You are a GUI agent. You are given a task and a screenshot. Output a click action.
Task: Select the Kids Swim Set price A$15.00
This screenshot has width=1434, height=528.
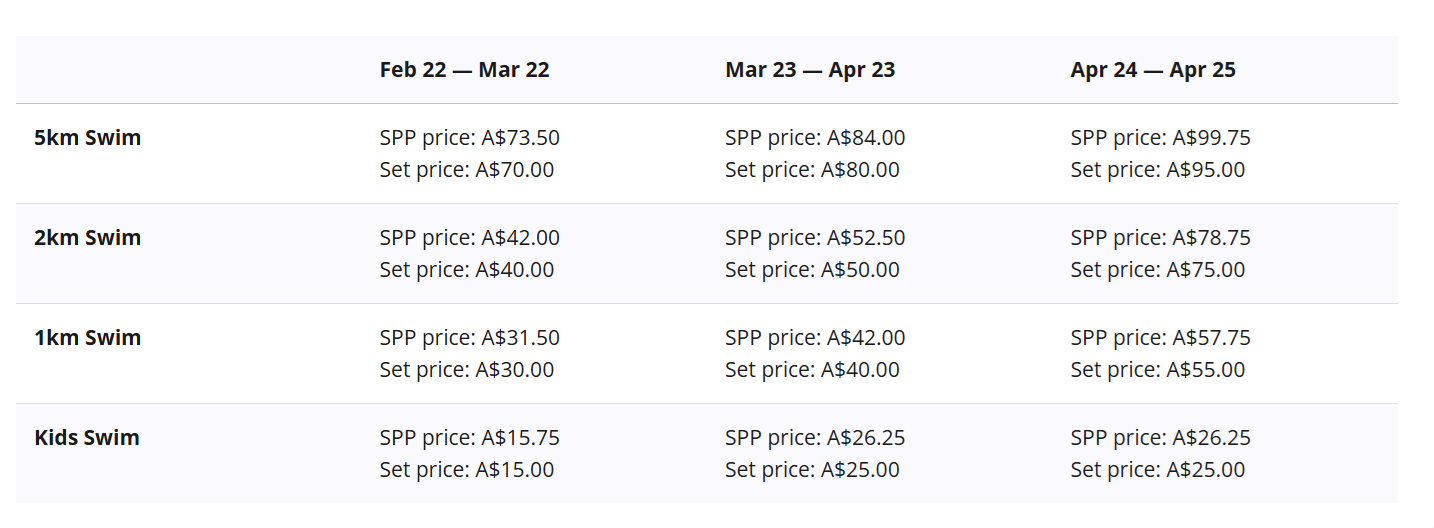click(x=467, y=470)
